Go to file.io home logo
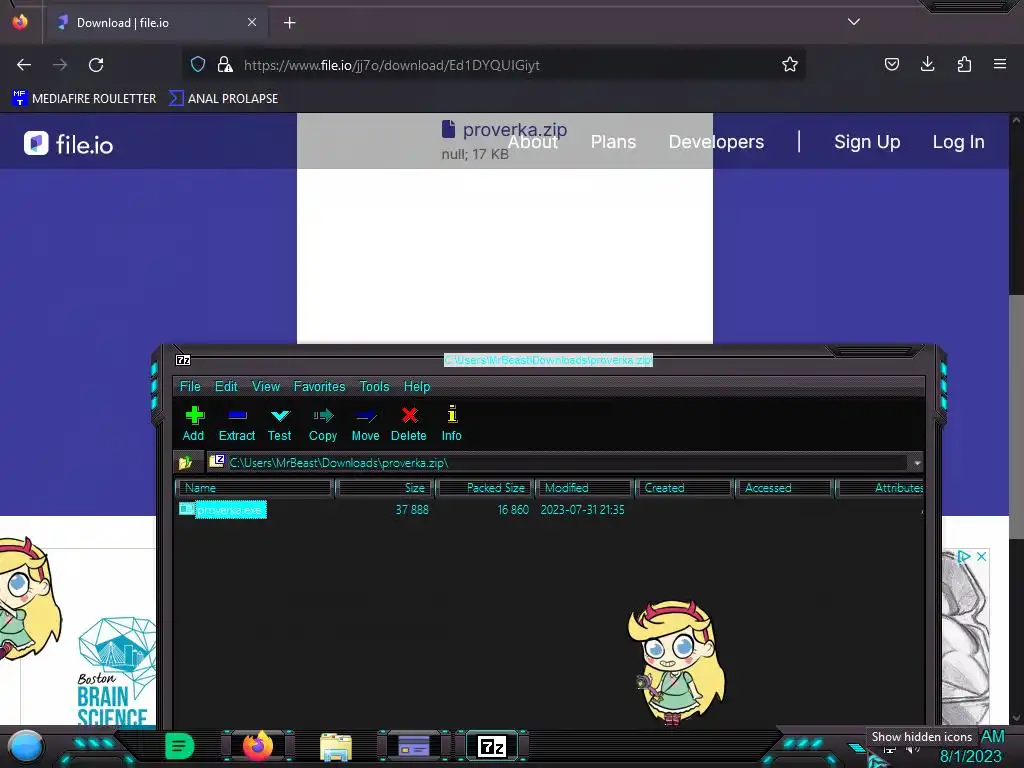The height and width of the screenshot is (768, 1024). click(x=69, y=144)
